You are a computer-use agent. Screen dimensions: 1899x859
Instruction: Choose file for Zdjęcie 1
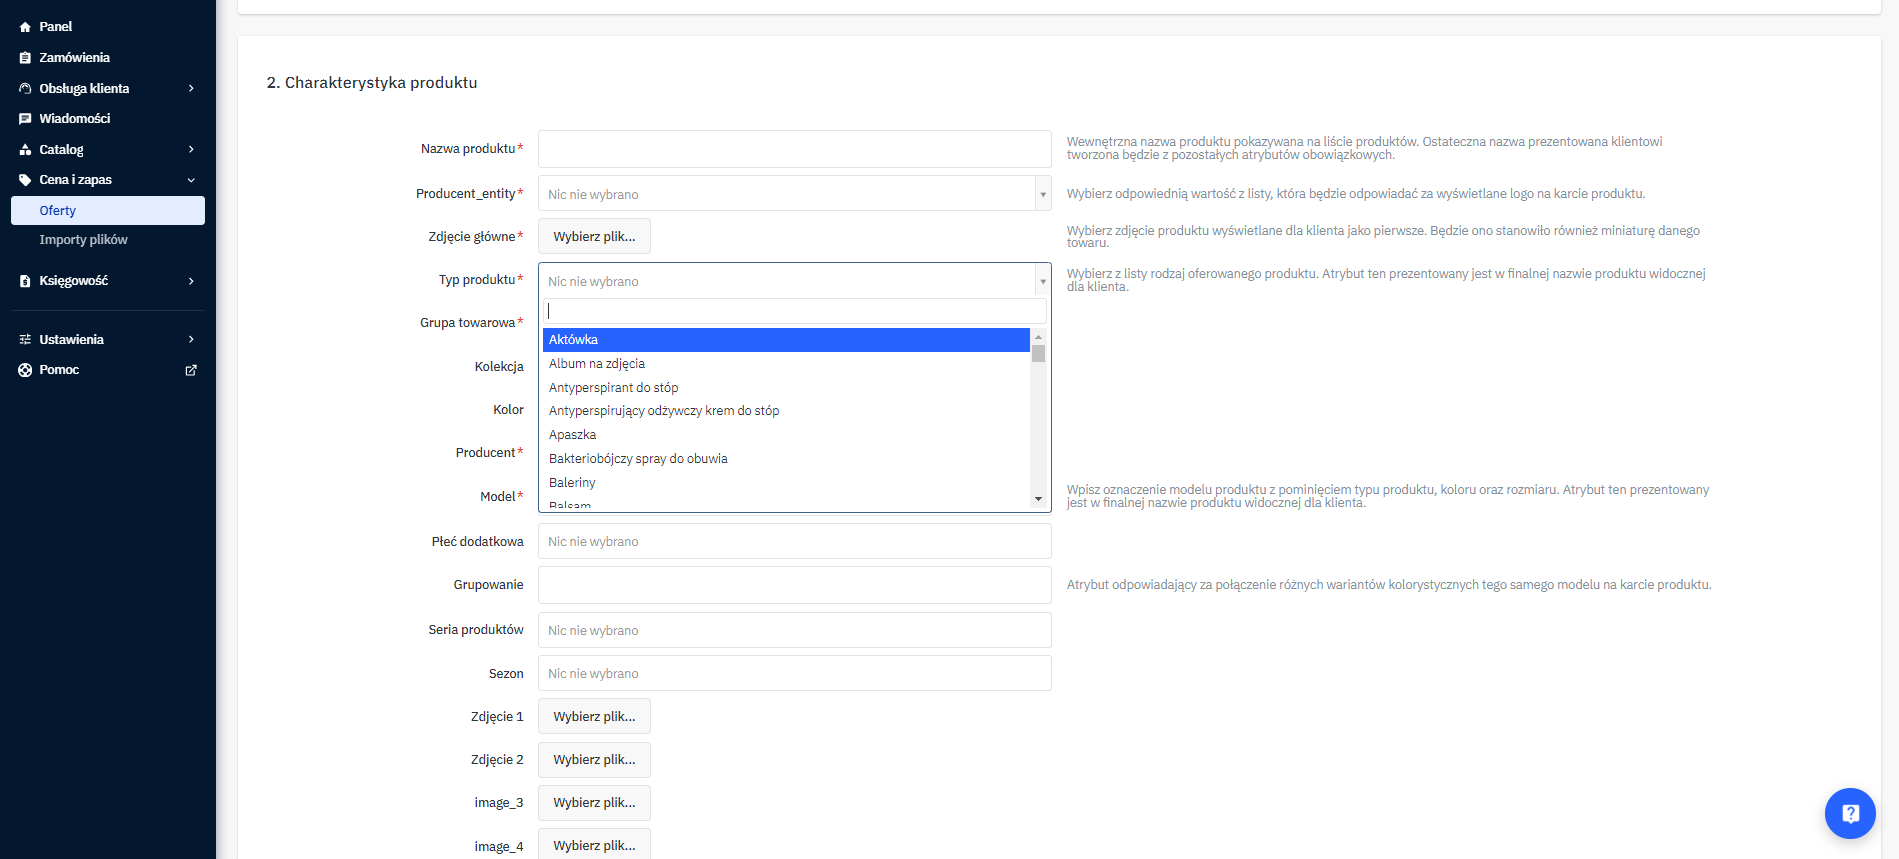pyautogui.click(x=594, y=717)
